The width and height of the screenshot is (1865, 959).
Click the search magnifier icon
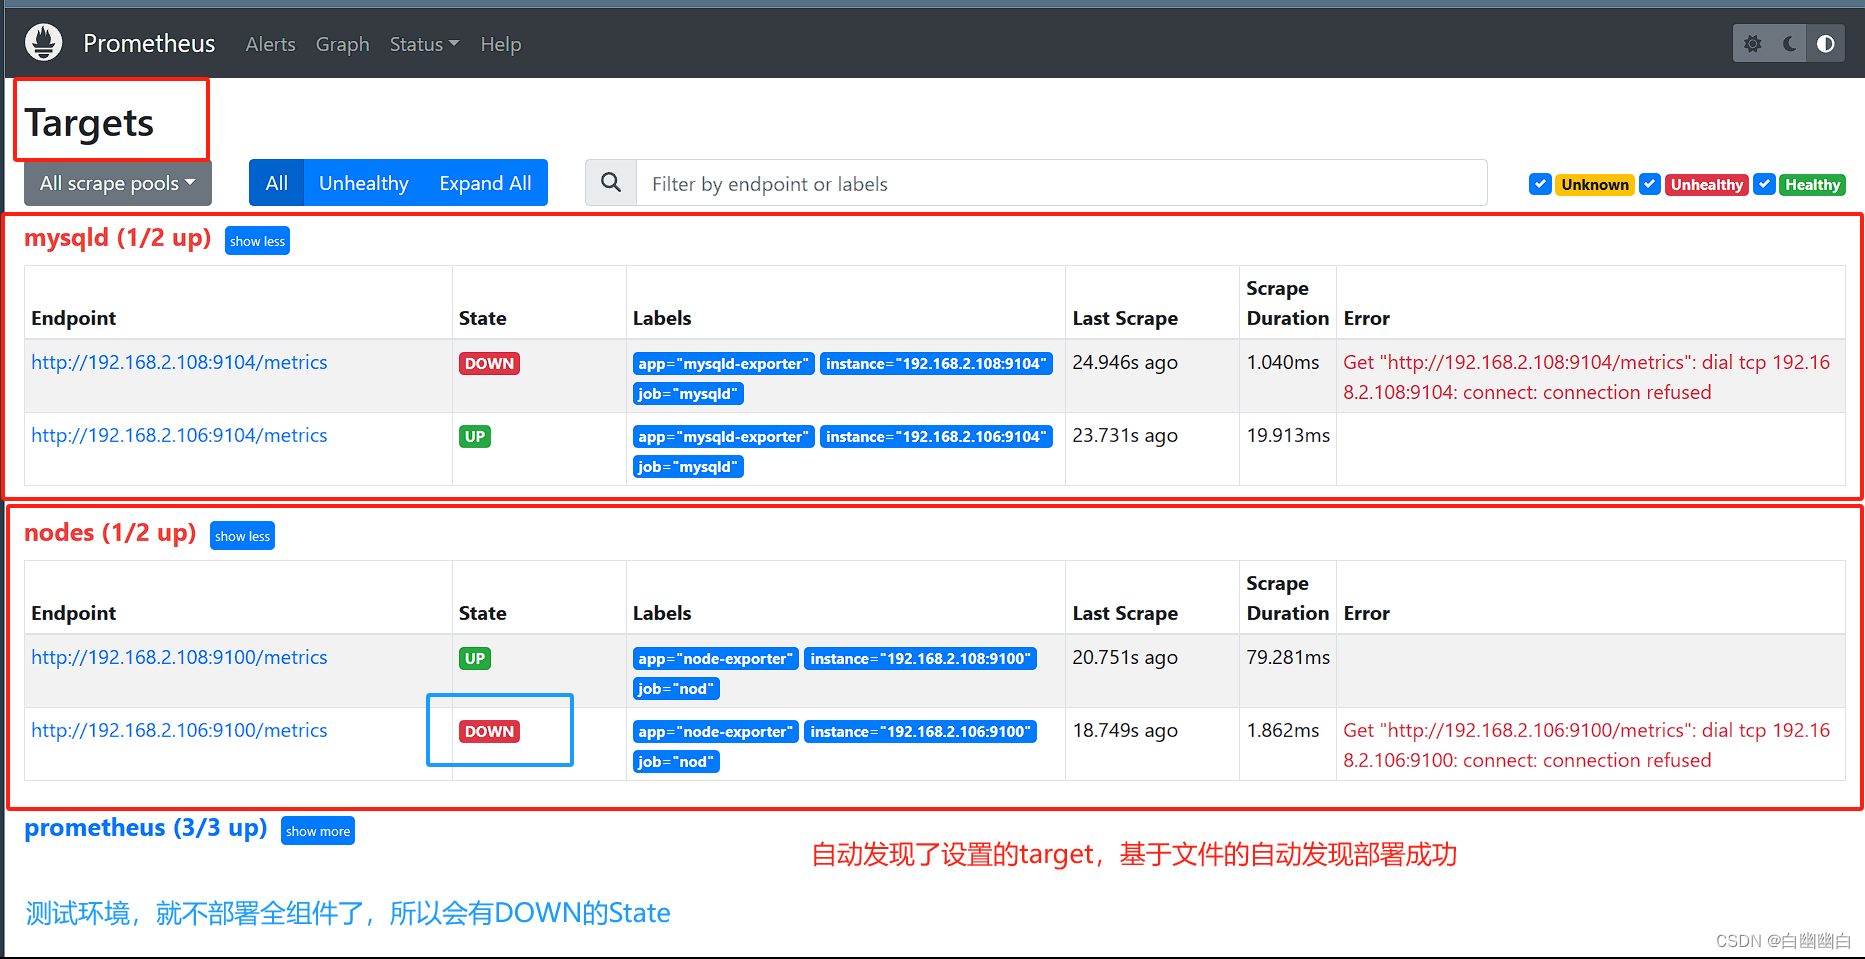pos(611,183)
